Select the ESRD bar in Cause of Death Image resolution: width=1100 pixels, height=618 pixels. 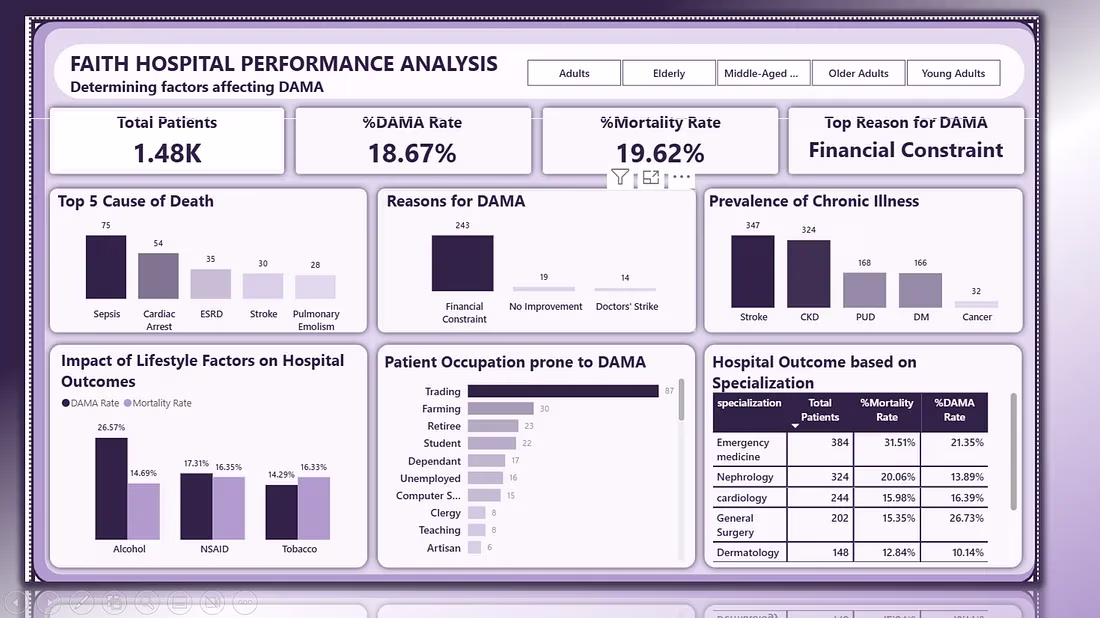click(210, 284)
